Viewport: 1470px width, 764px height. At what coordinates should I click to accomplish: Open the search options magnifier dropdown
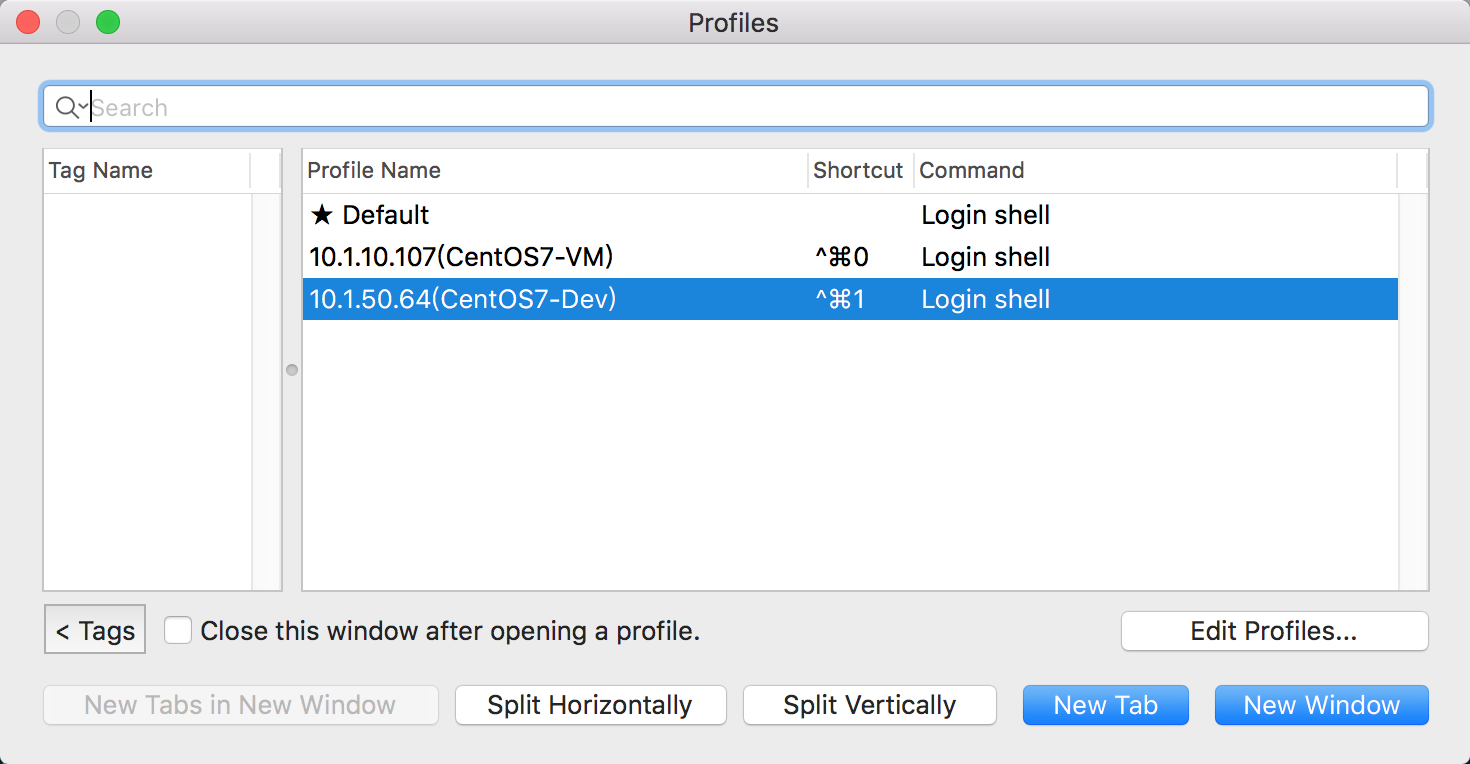pyautogui.click(x=71, y=107)
